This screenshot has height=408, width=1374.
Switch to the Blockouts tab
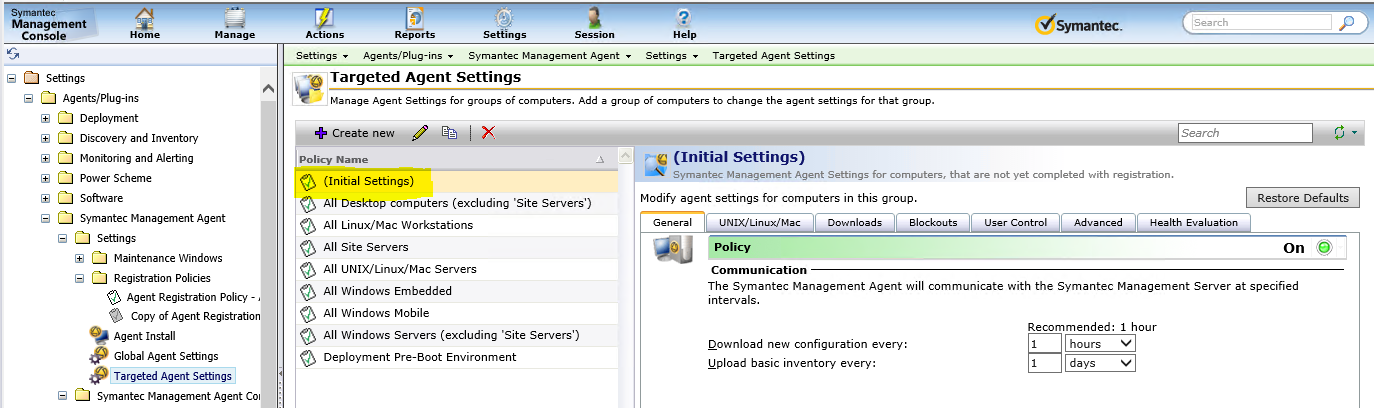click(932, 222)
